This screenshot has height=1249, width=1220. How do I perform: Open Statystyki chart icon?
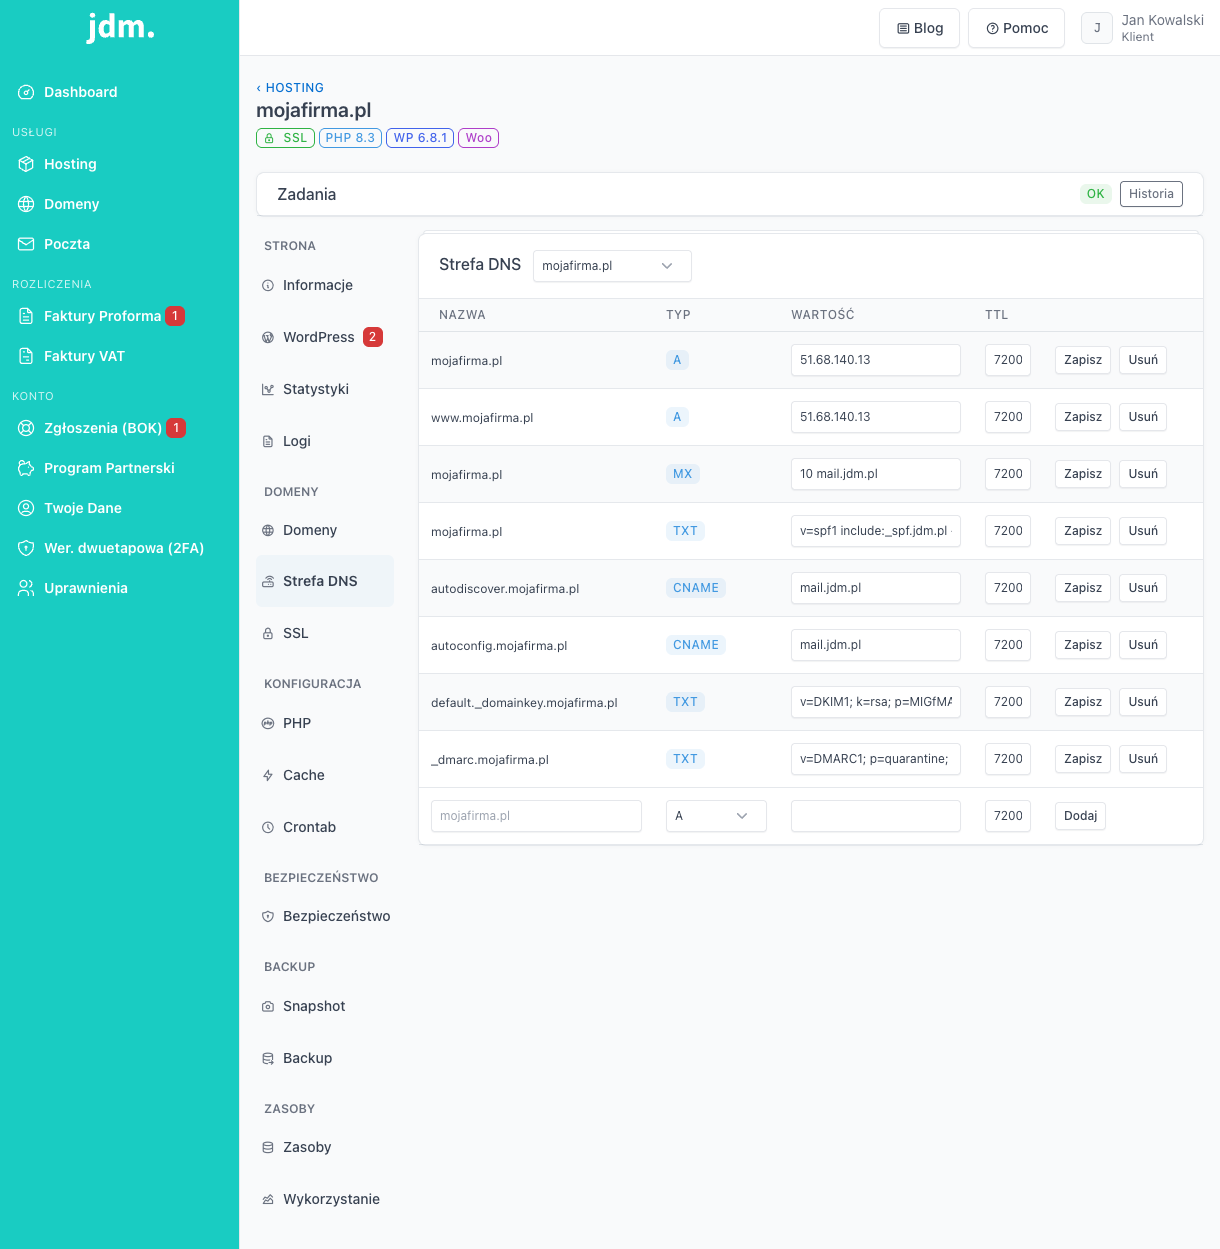(x=268, y=390)
